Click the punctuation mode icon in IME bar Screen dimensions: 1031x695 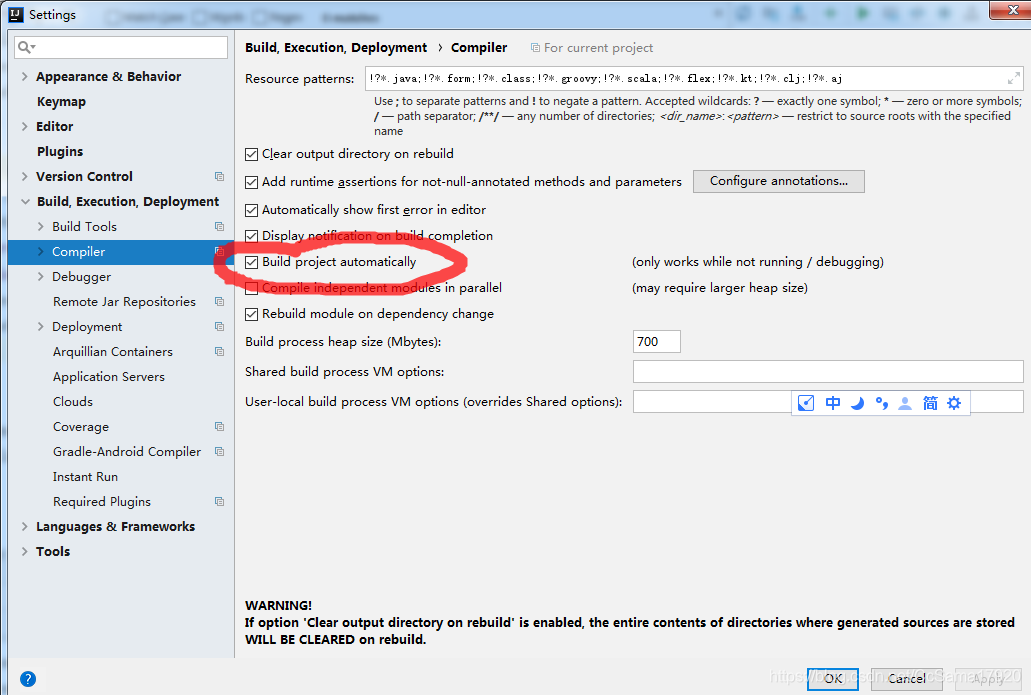(882, 403)
